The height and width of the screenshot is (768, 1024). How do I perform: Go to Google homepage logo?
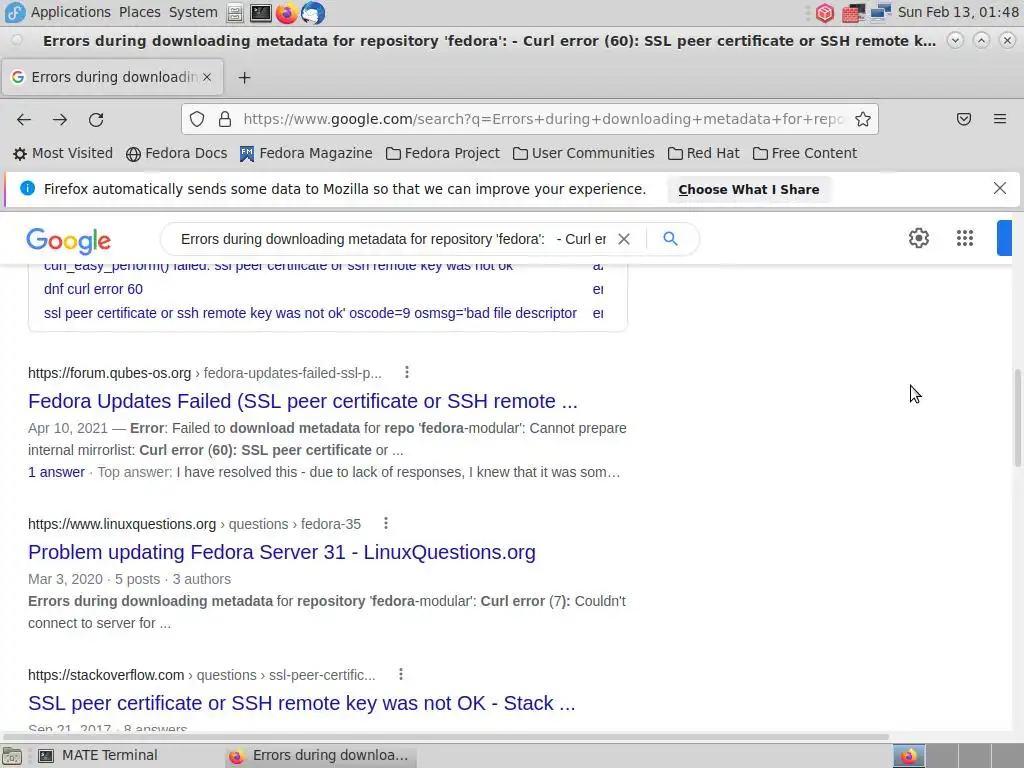(69, 241)
